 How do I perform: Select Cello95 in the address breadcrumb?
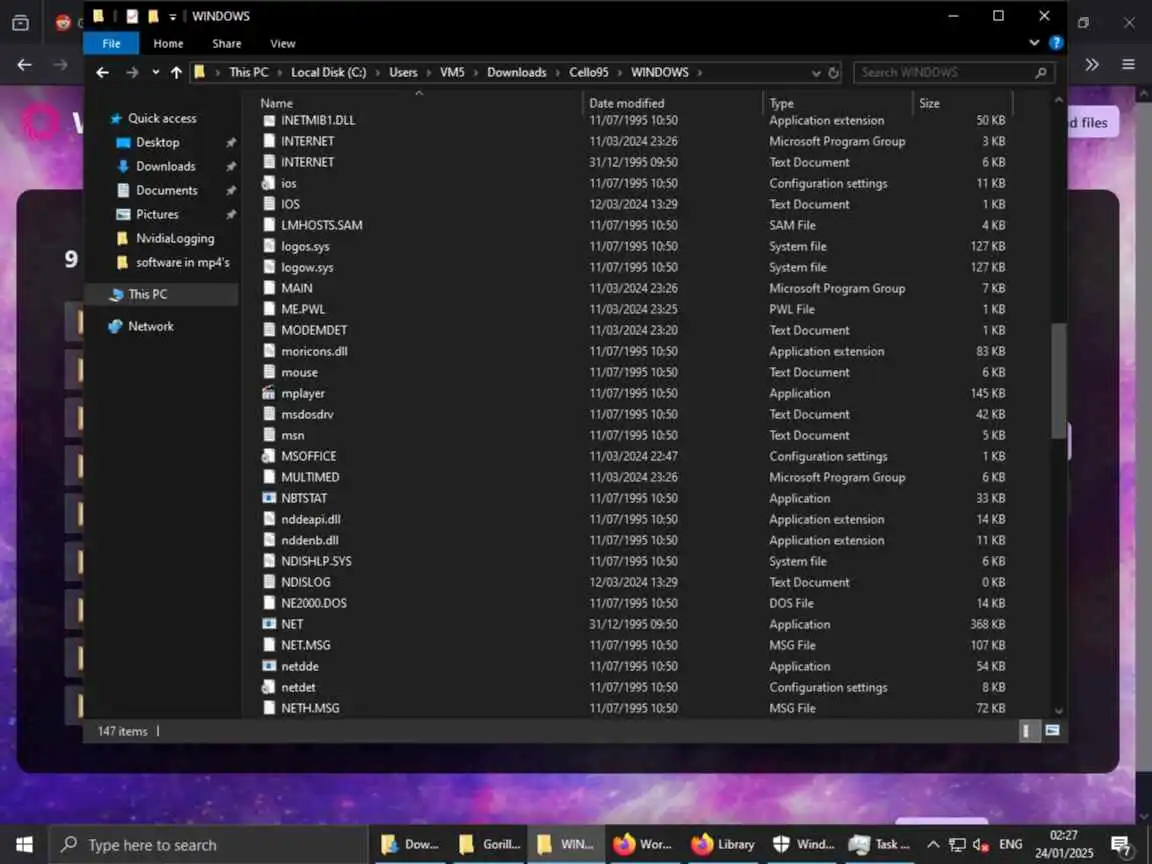tap(588, 72)
